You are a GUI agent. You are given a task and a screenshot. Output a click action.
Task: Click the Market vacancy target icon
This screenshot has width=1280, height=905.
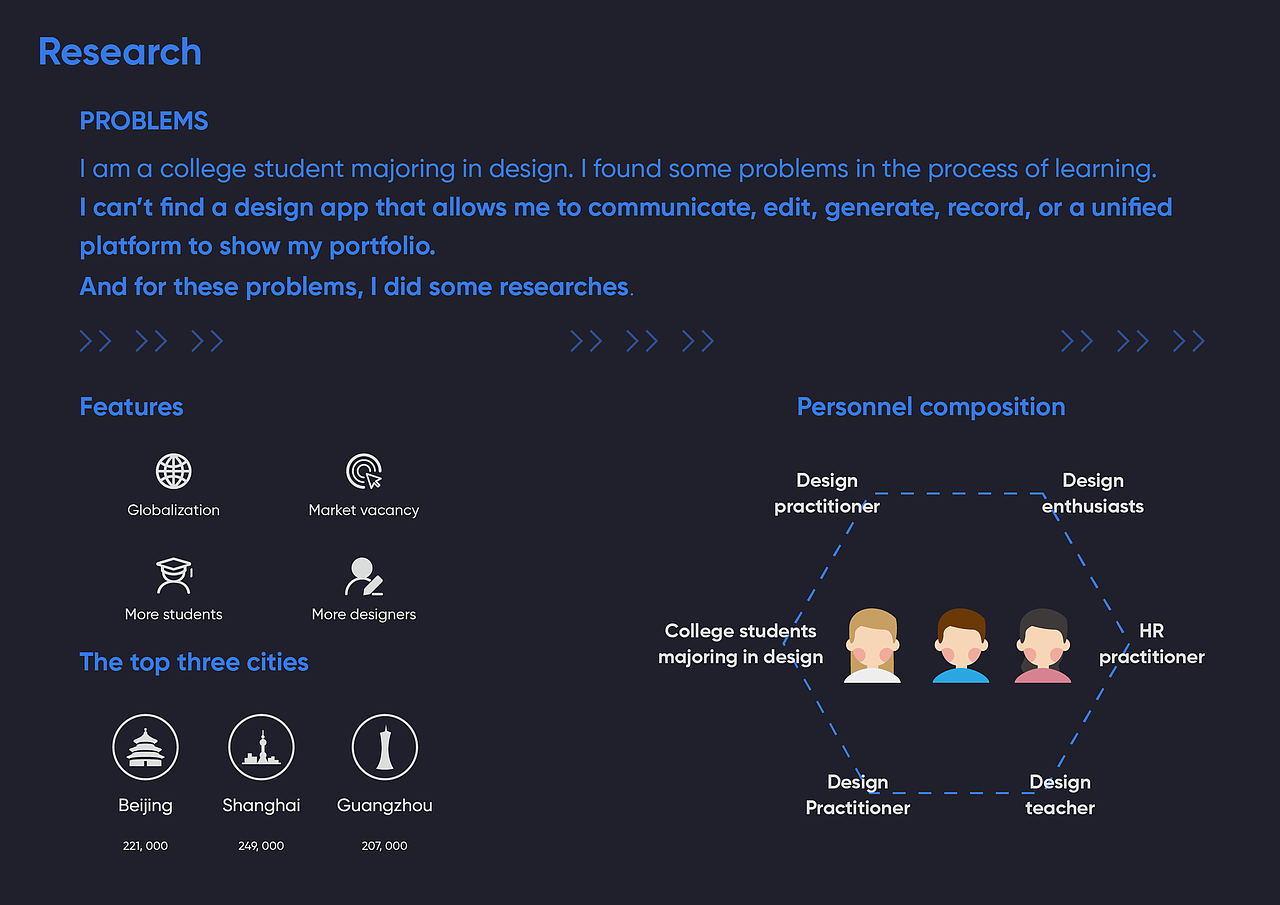pos(364,471)
